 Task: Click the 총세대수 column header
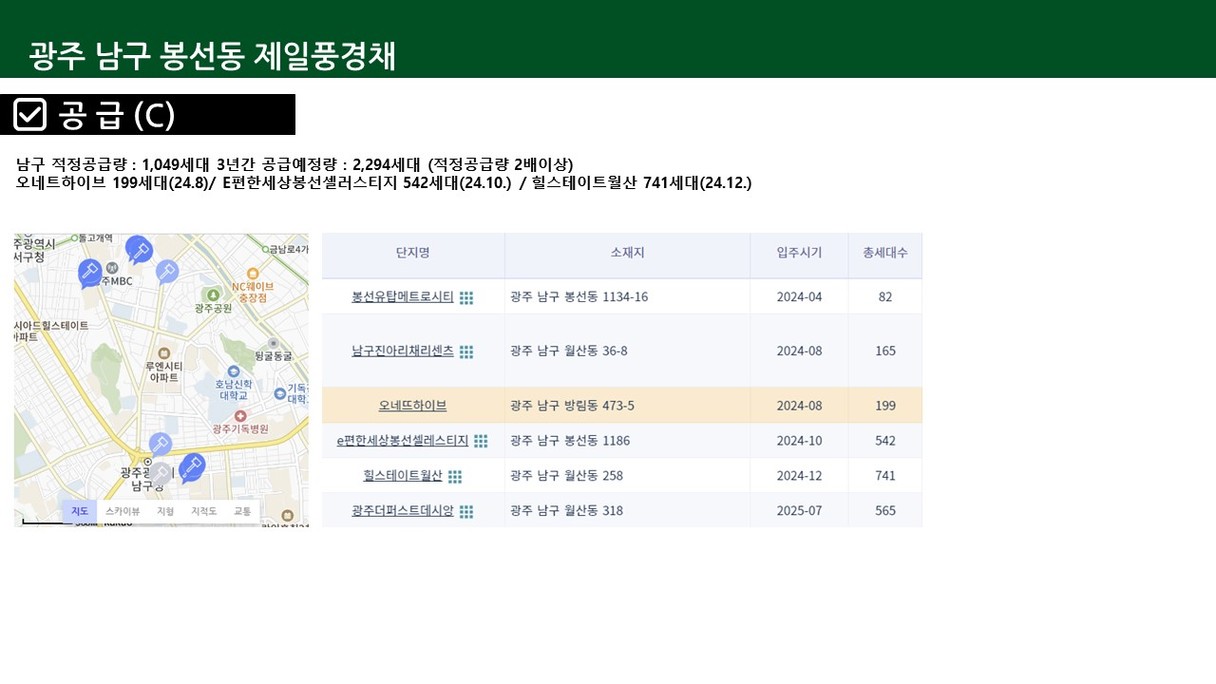pyautogui.click(x=886, y=254)
